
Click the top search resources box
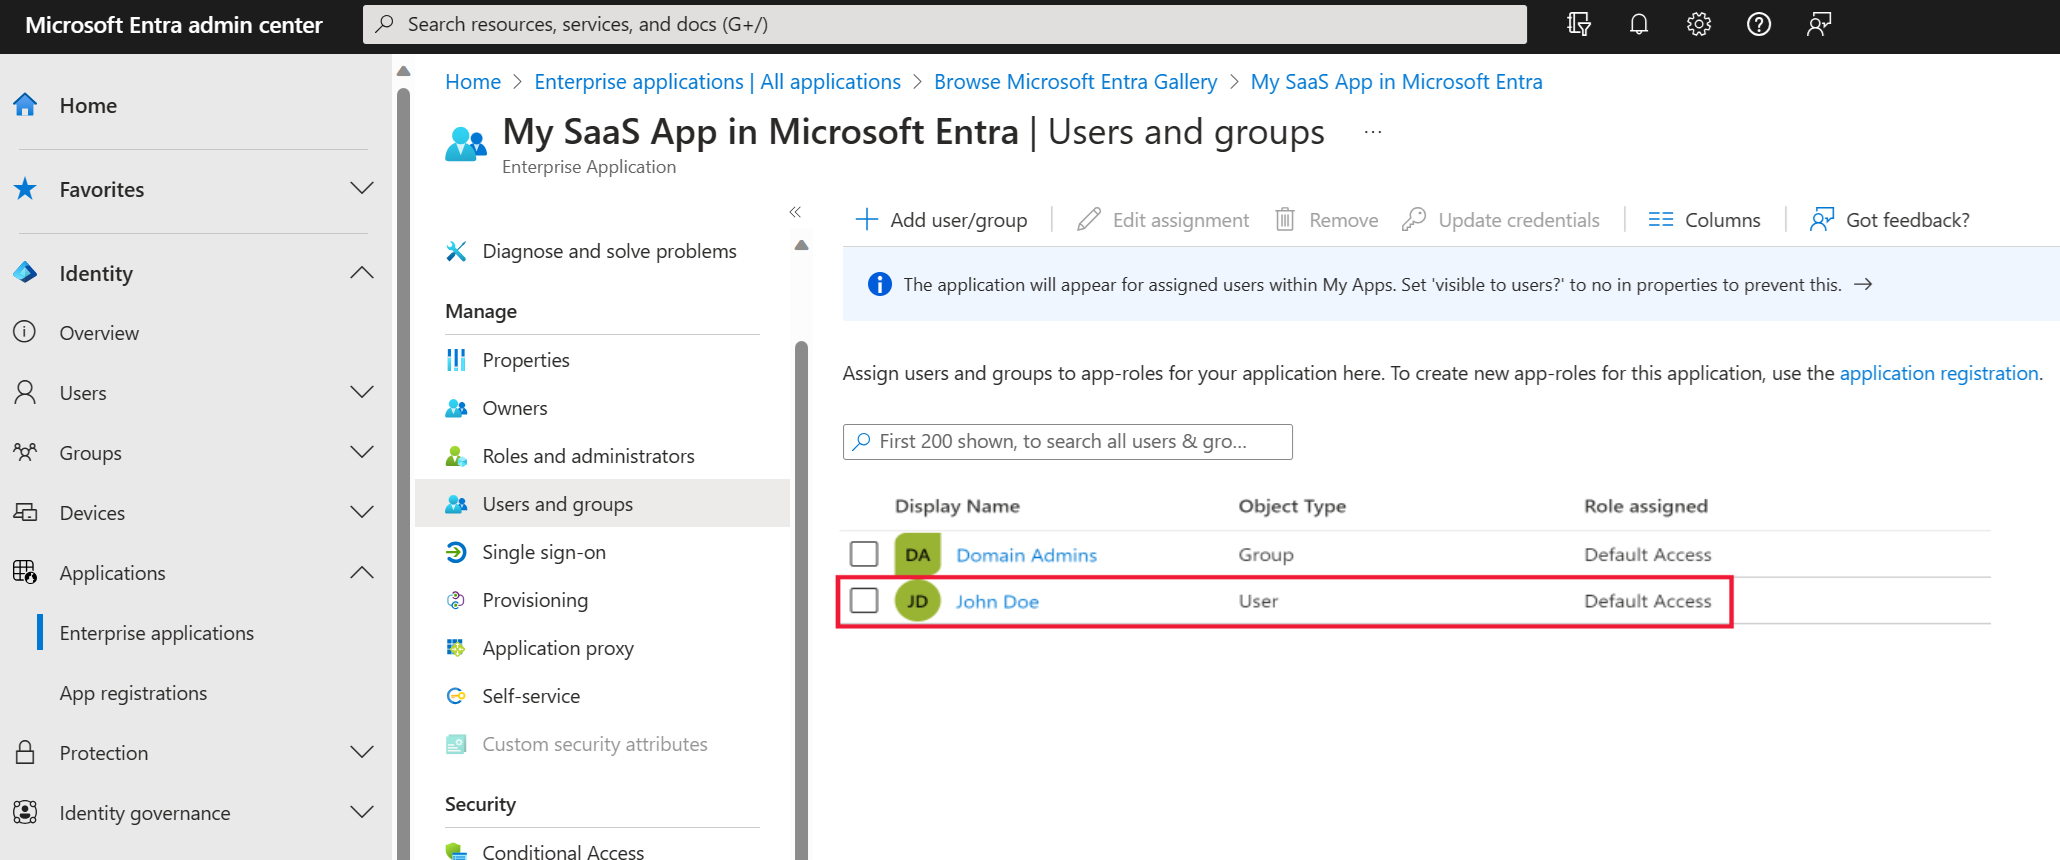click(945, 24)
